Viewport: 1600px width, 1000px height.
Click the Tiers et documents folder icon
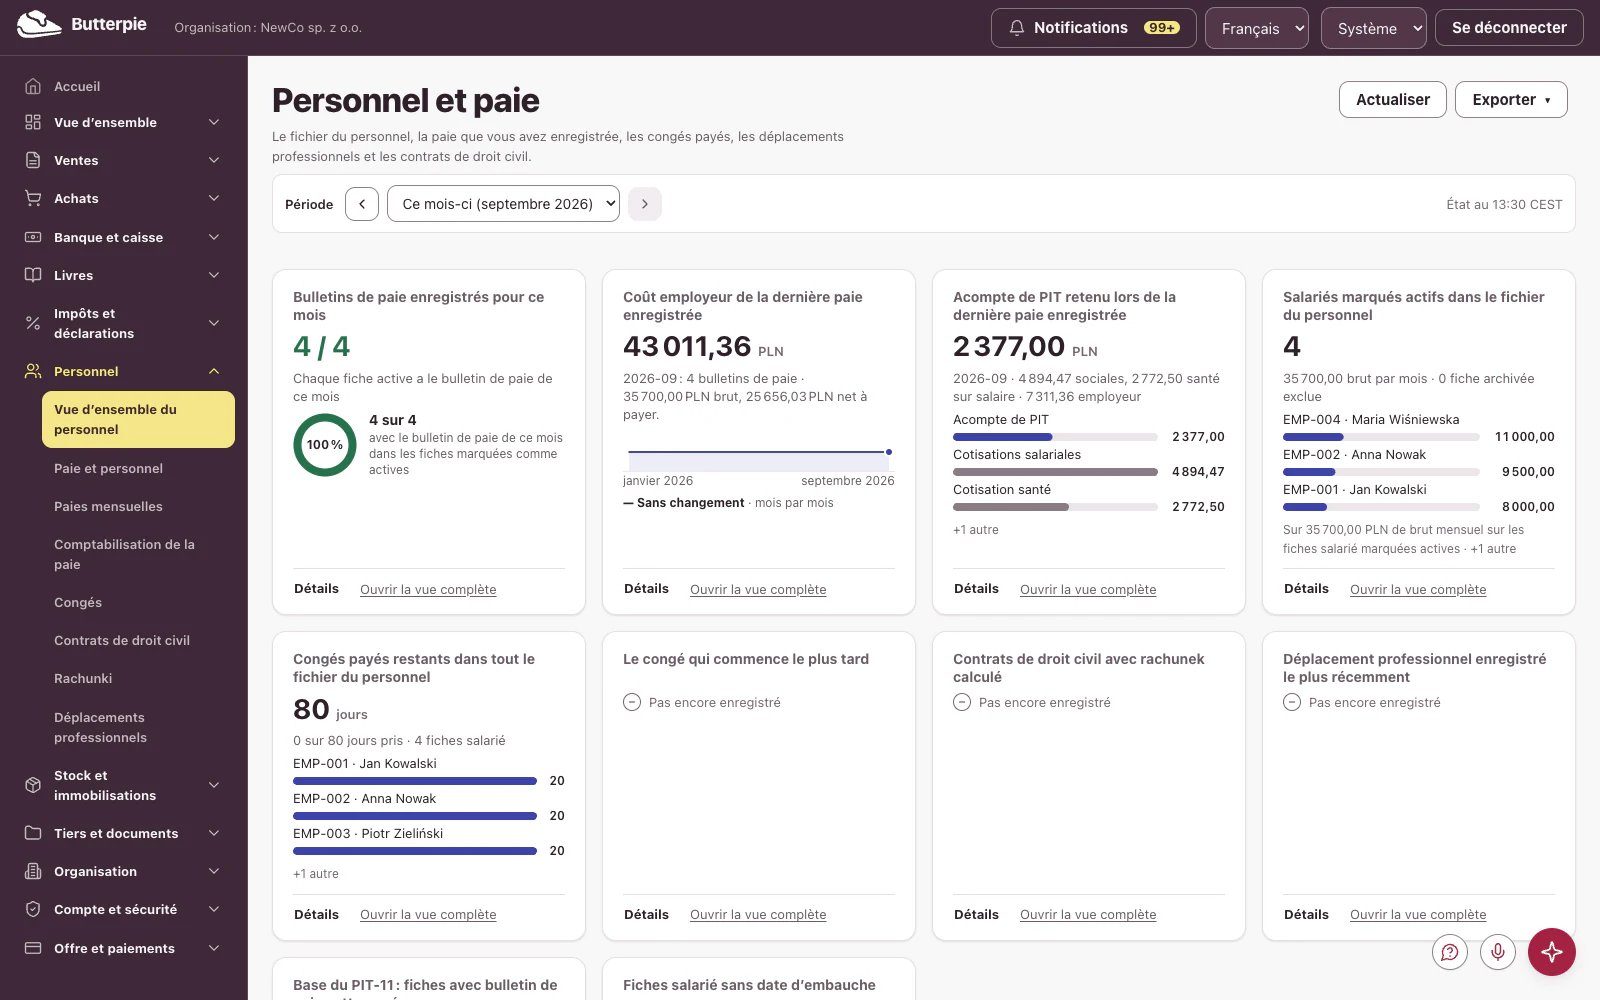pos(33,833)
